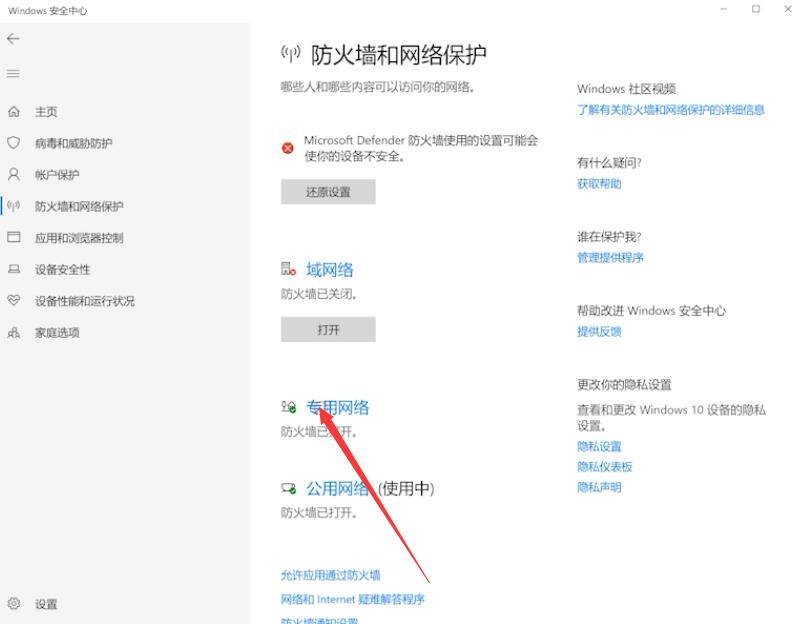Select 设备安全性 in the sidebar
Image resolution: width=801 pixels, height=624 pixels.
pyautogui.click(x=62, y=270)
